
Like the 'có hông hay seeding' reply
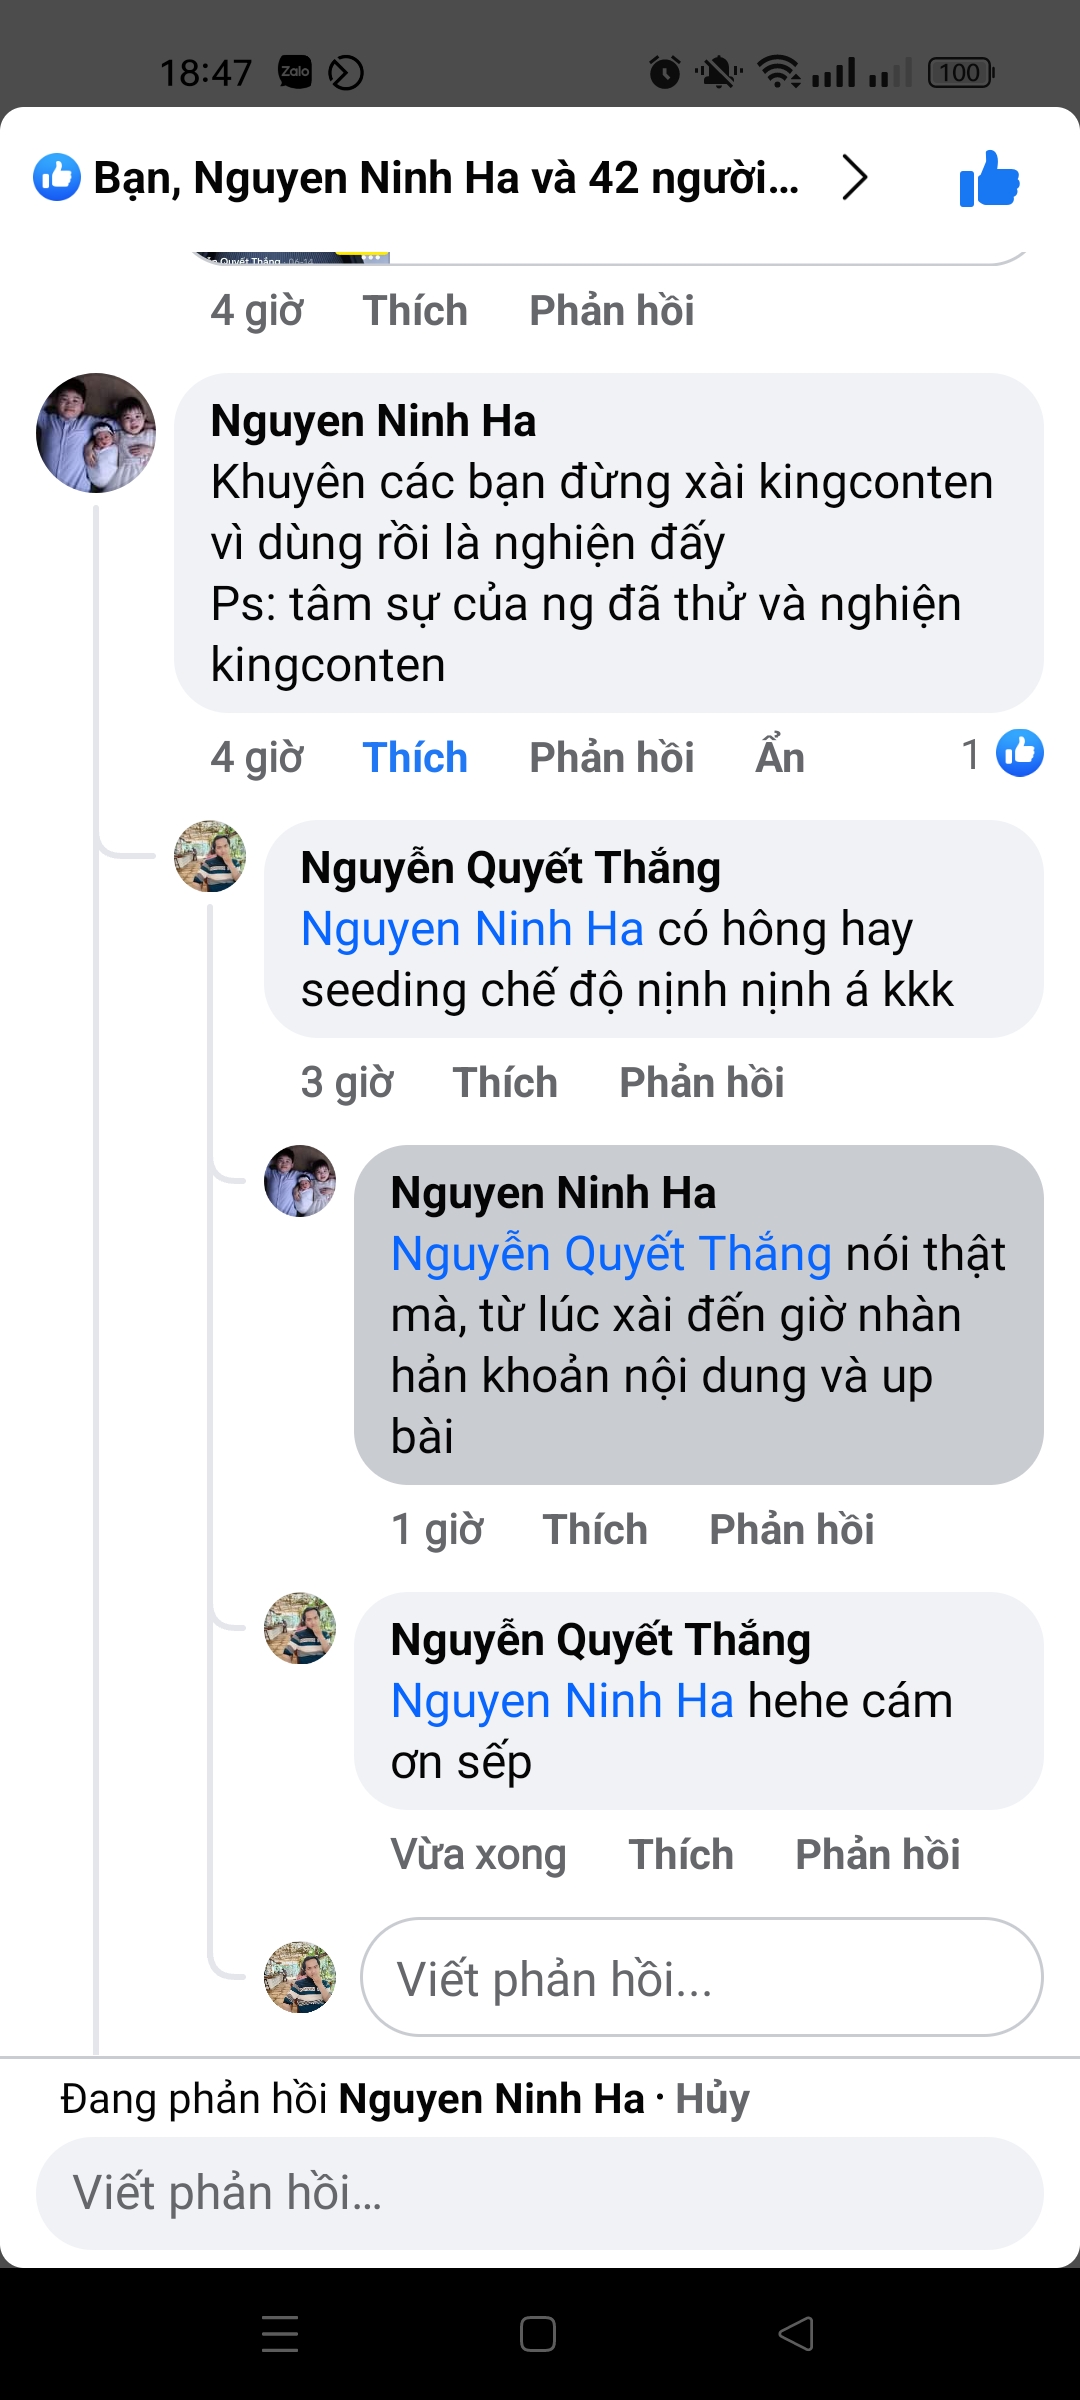pos(505,1083)
